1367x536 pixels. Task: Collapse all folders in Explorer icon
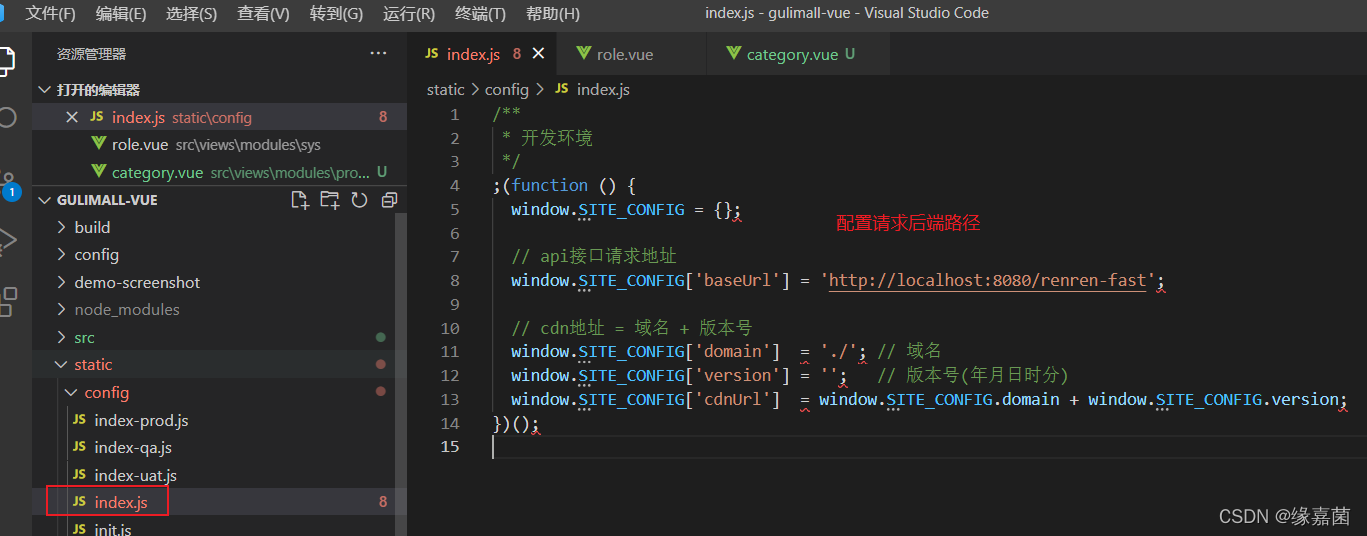tap(389, 200)
